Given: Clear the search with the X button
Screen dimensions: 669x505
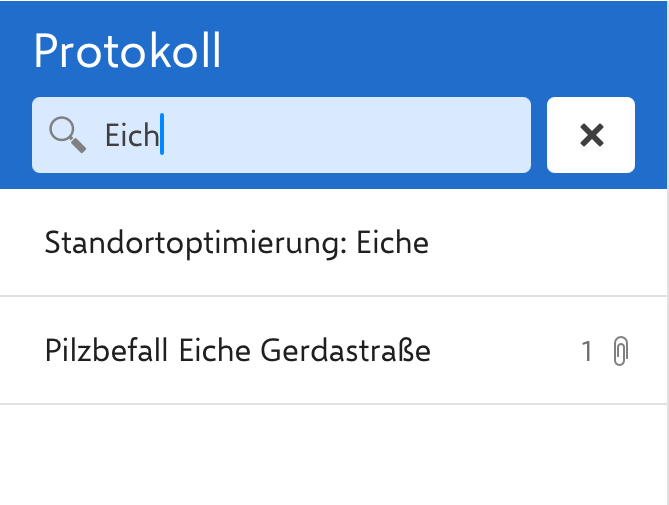Looking at the screenshot, I should tap(591, 135).
